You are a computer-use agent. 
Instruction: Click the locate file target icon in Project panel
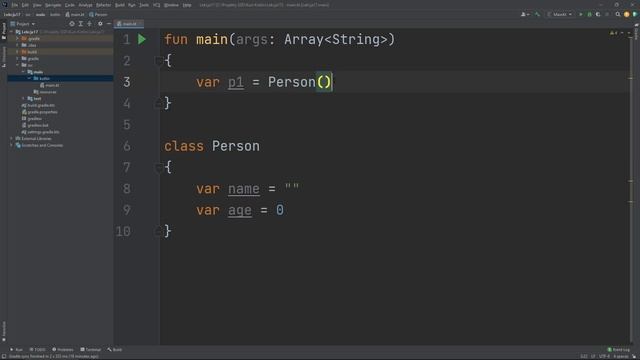point(71,24)
